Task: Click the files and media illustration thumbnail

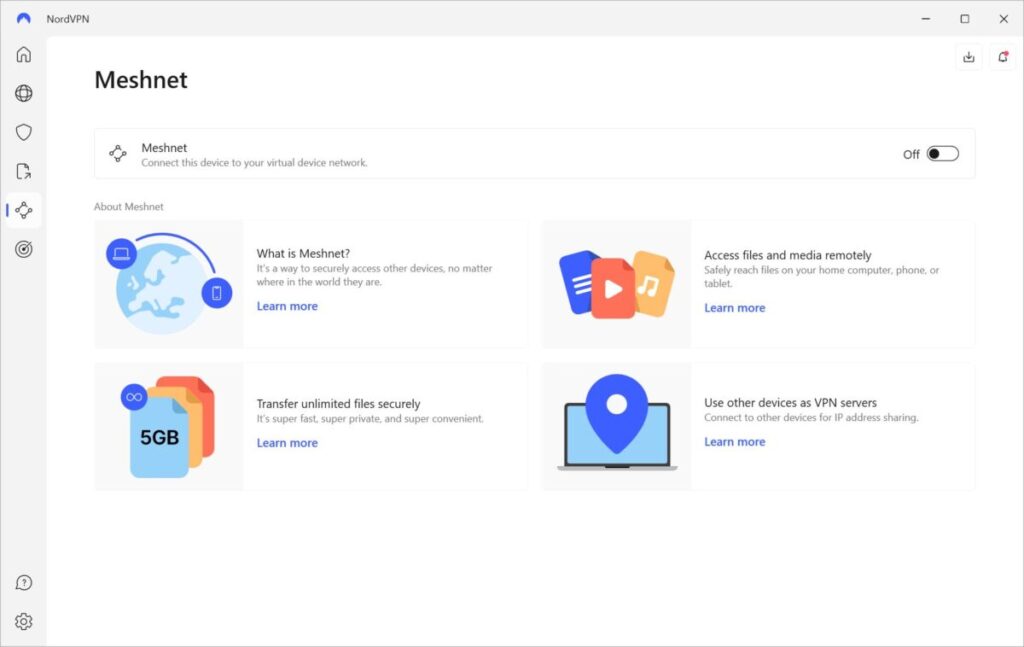Action: (616, 285)
